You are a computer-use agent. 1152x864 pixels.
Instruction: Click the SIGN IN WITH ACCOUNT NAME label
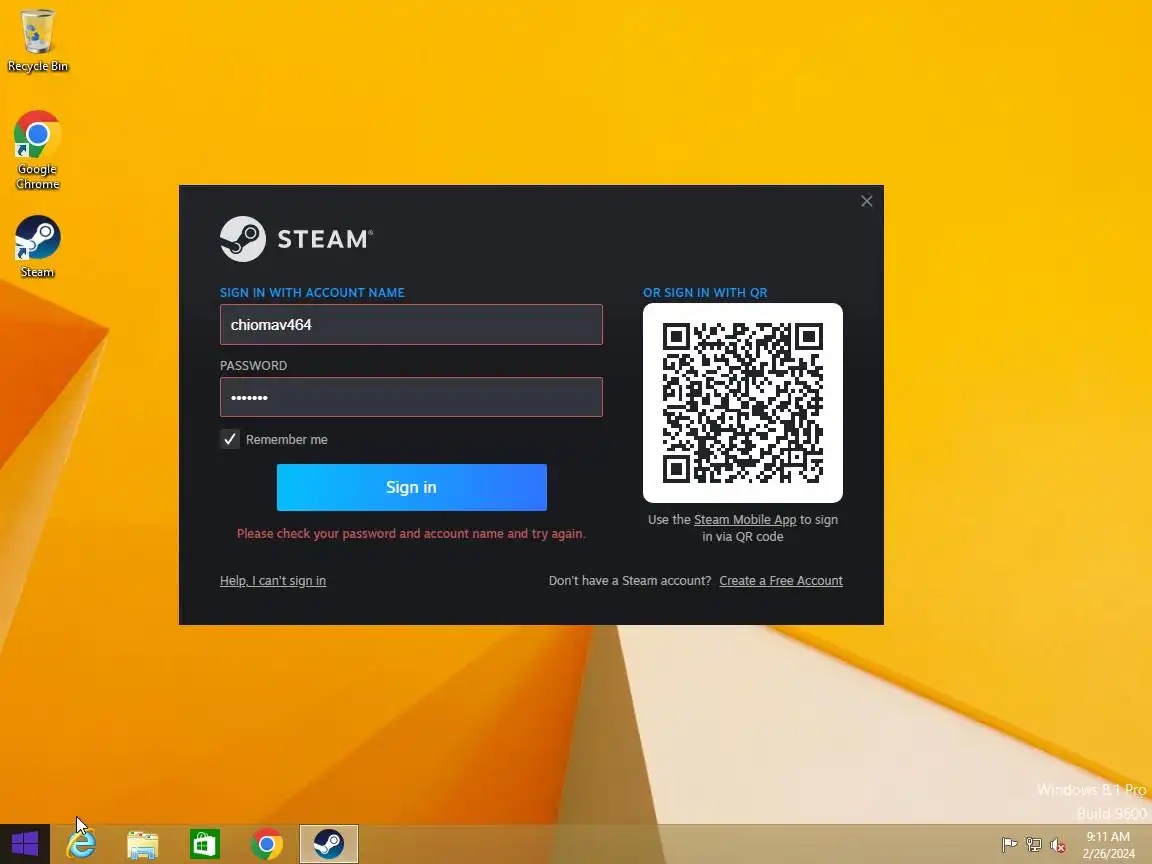(312, 292)
